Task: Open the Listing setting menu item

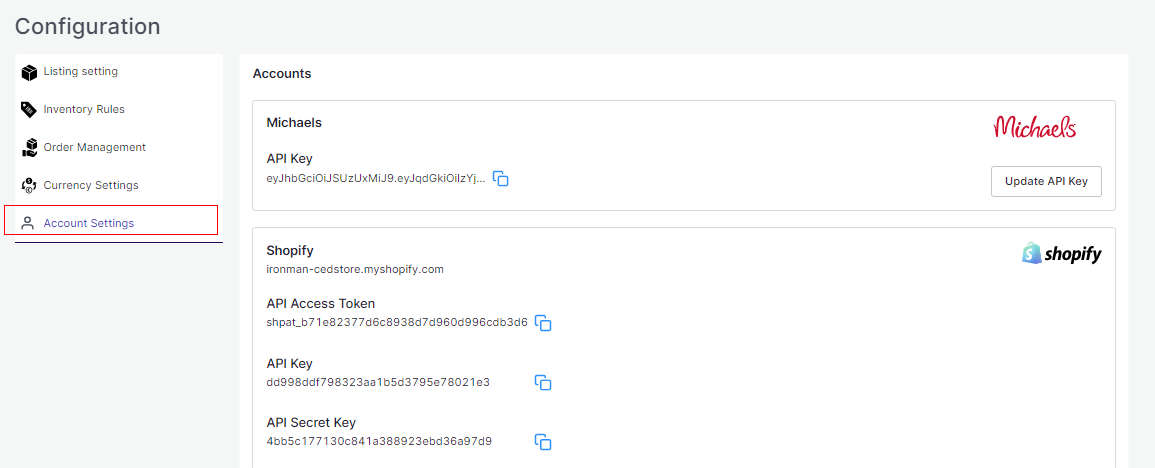Action: [80, 72]
